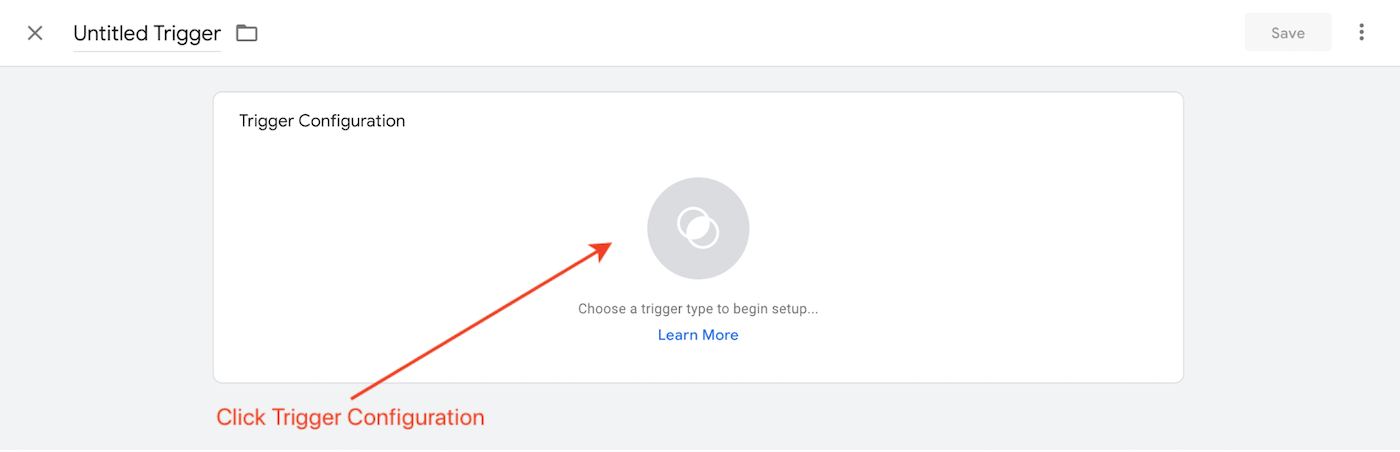Rename the Untitled Trigger title field
Viewport: 1400px width, 452px height.
click(x=147, y=33)
